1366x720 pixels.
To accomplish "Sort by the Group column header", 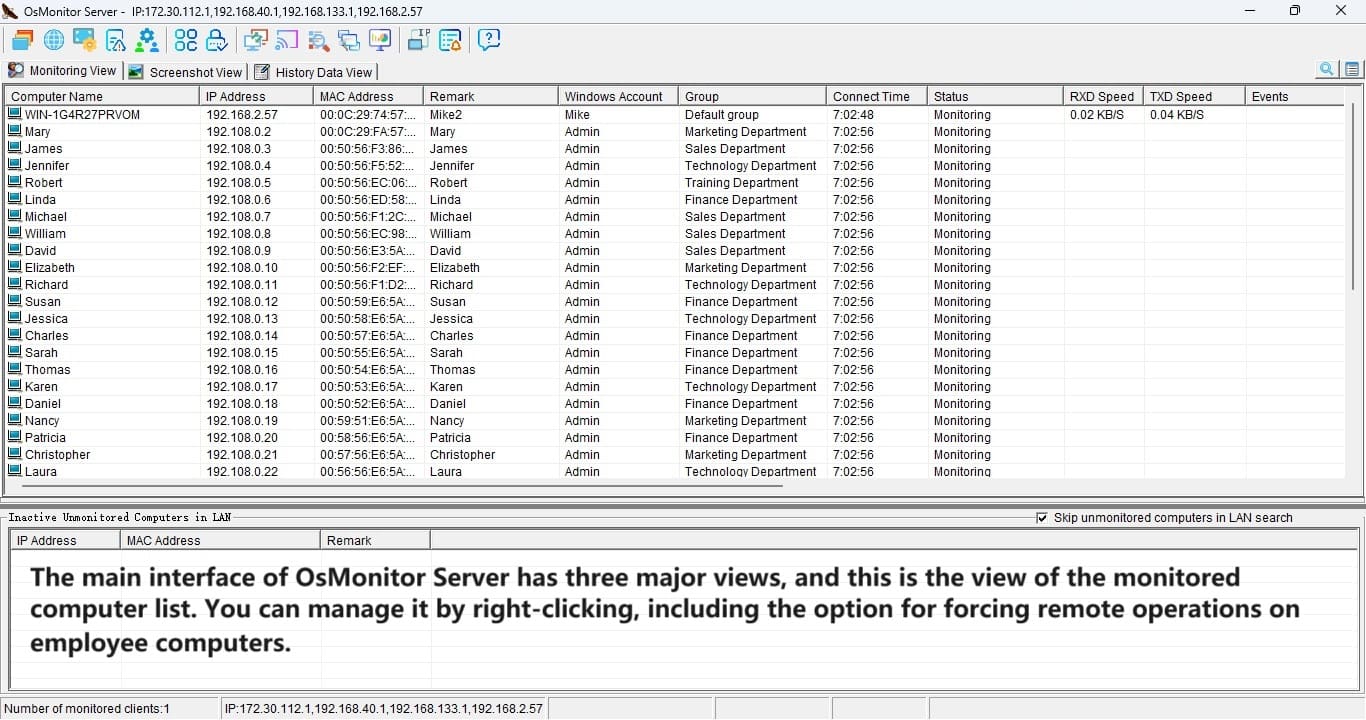I will point(752,96).
